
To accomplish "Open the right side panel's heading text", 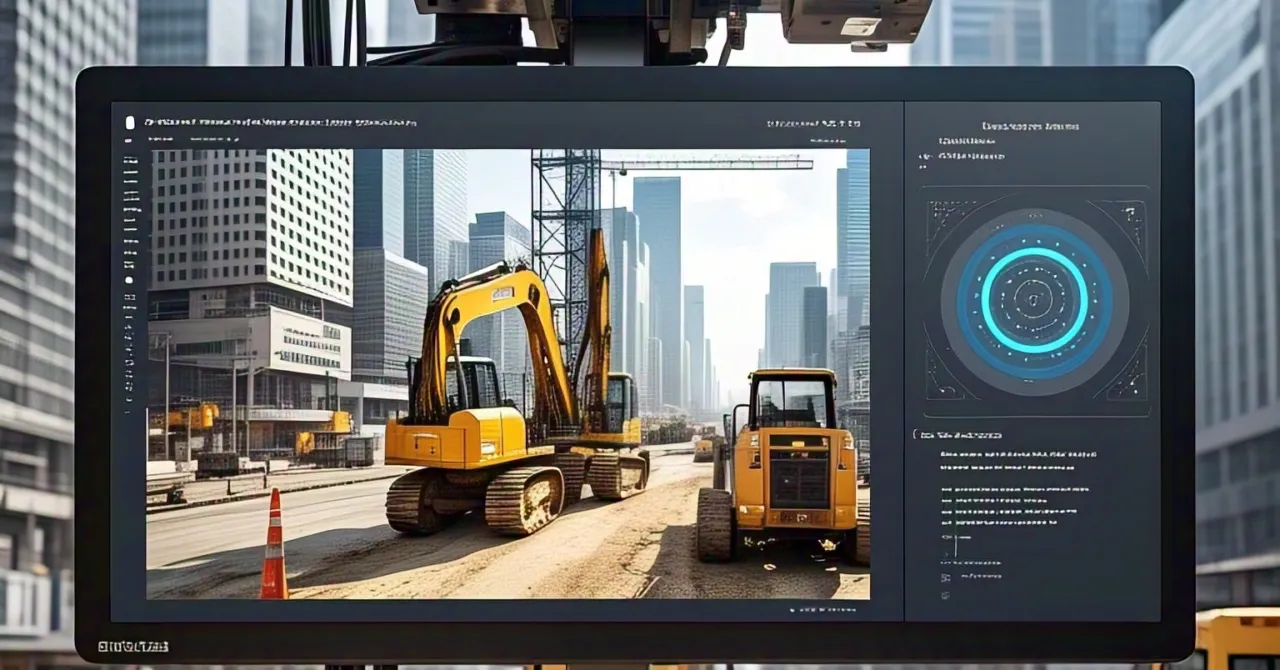I will [x=1030, y=127].
